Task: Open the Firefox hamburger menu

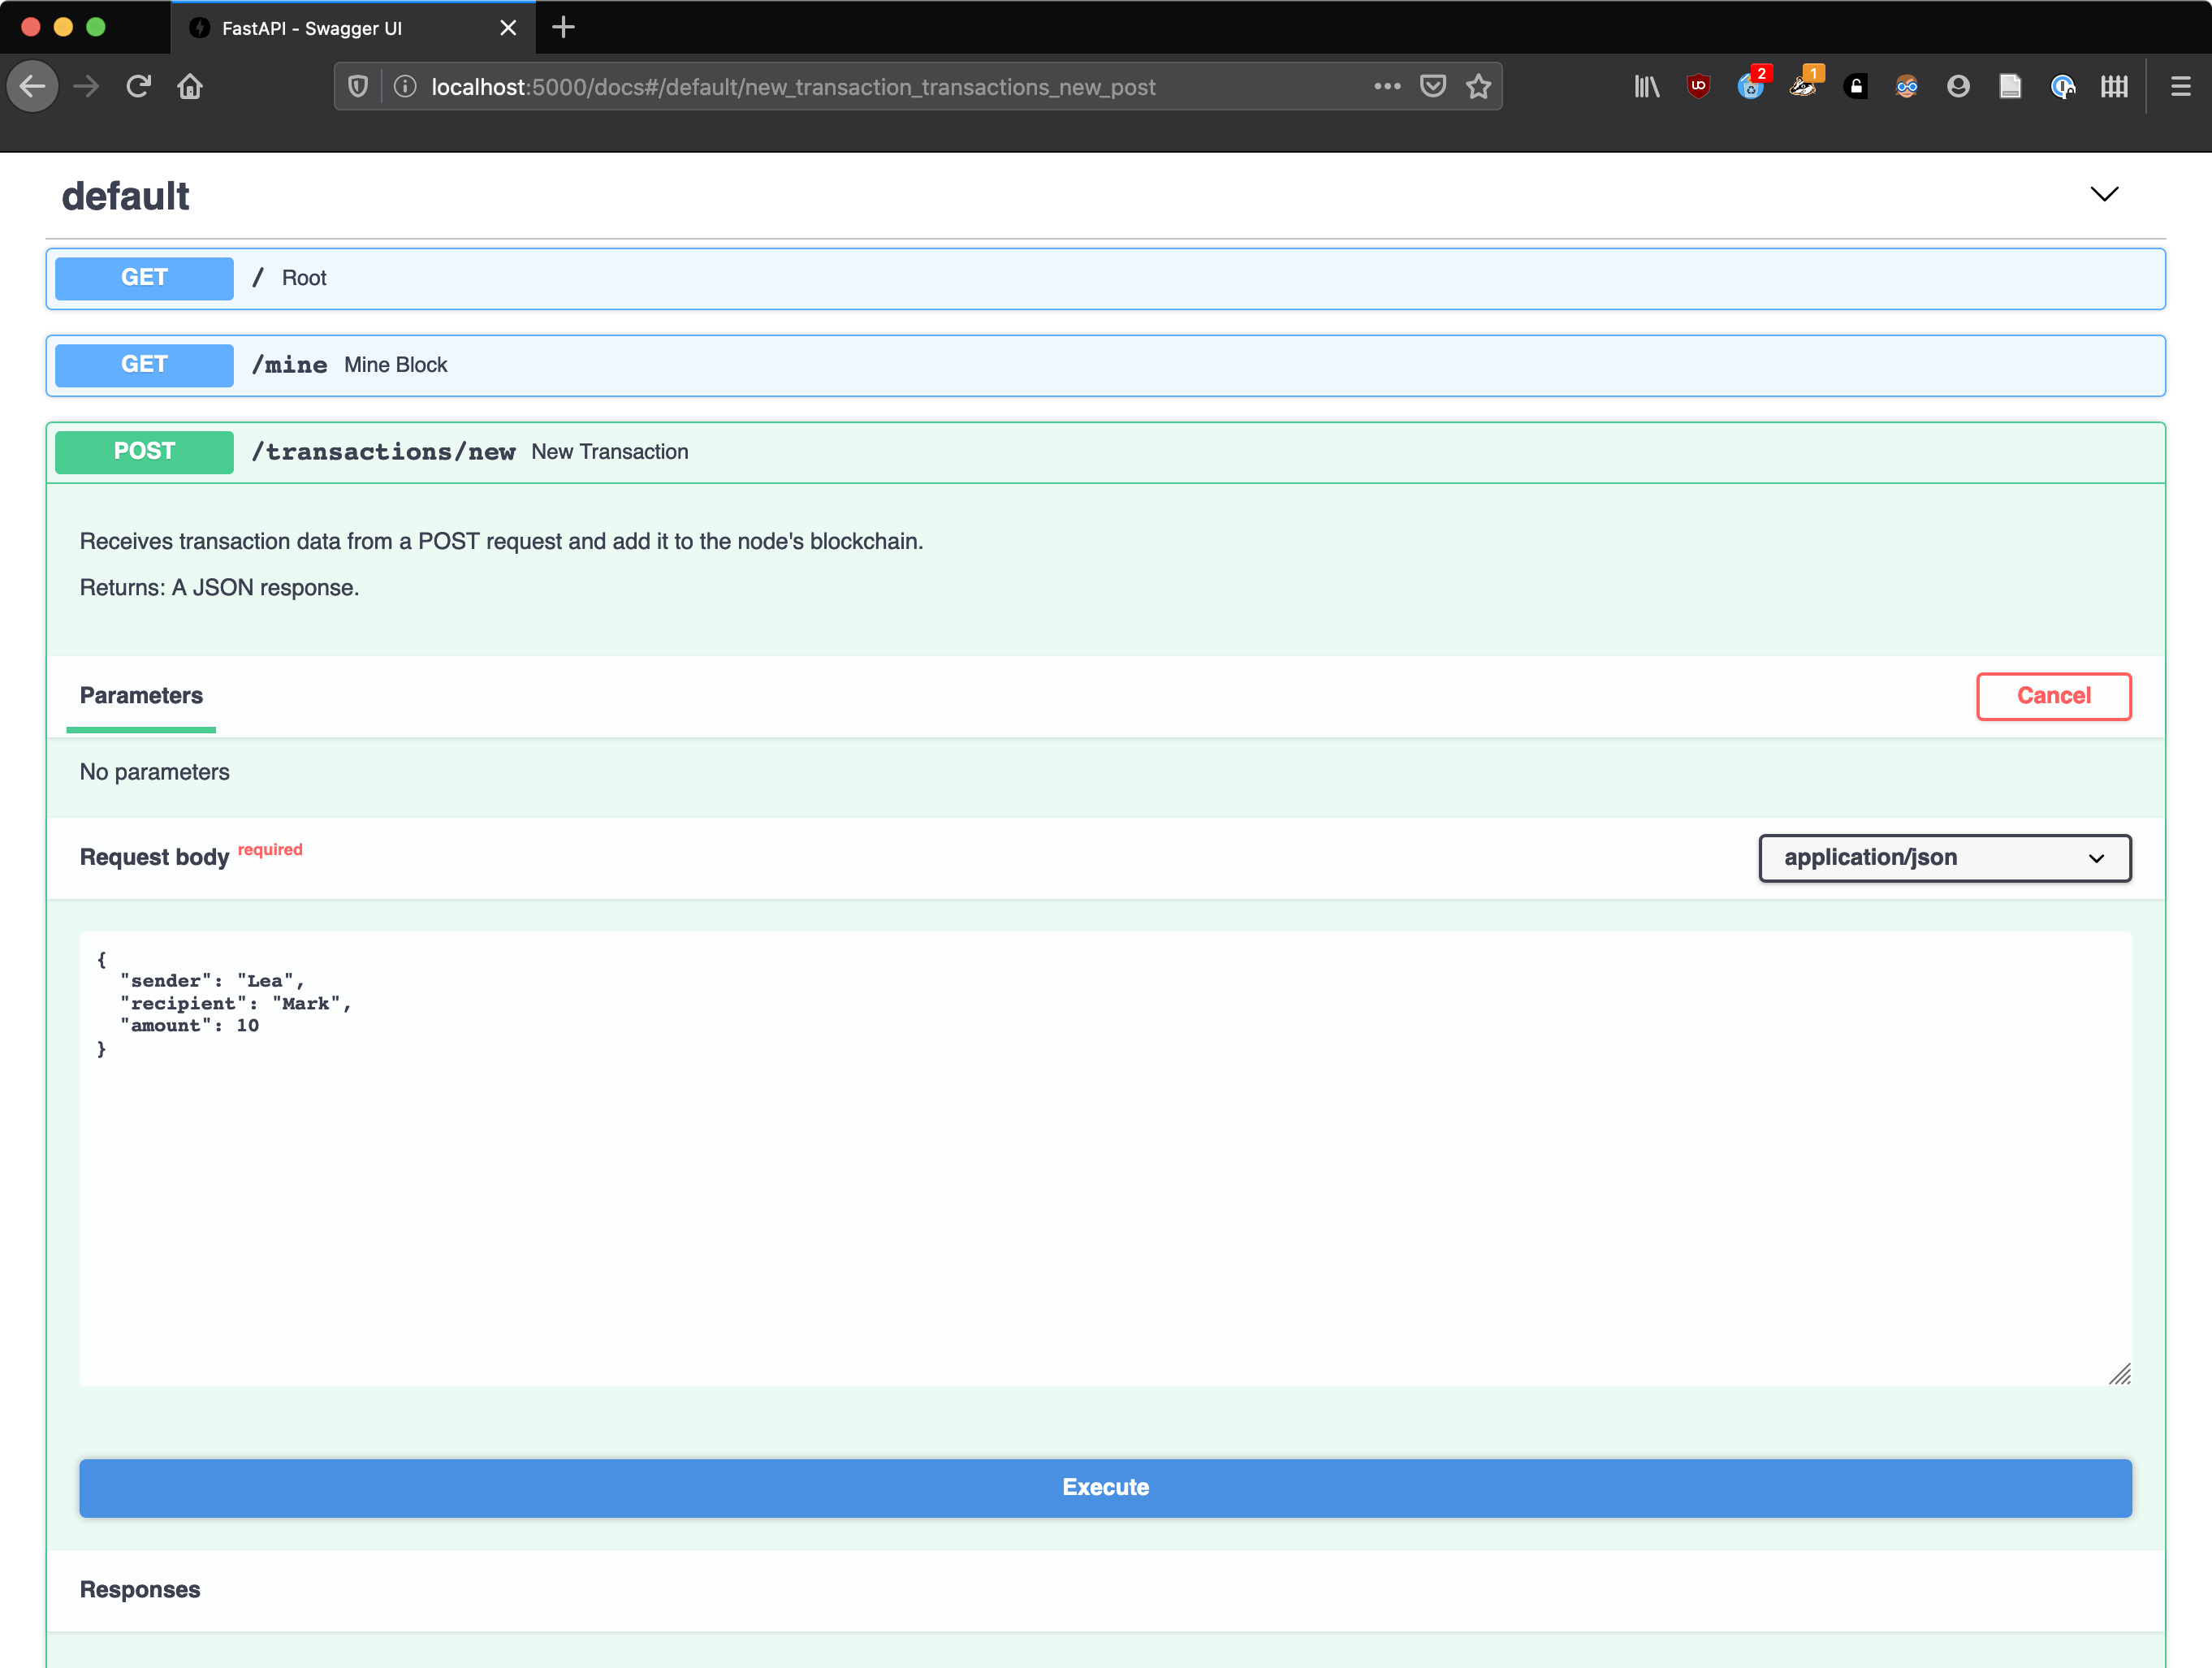Action: coord(2181,87)
